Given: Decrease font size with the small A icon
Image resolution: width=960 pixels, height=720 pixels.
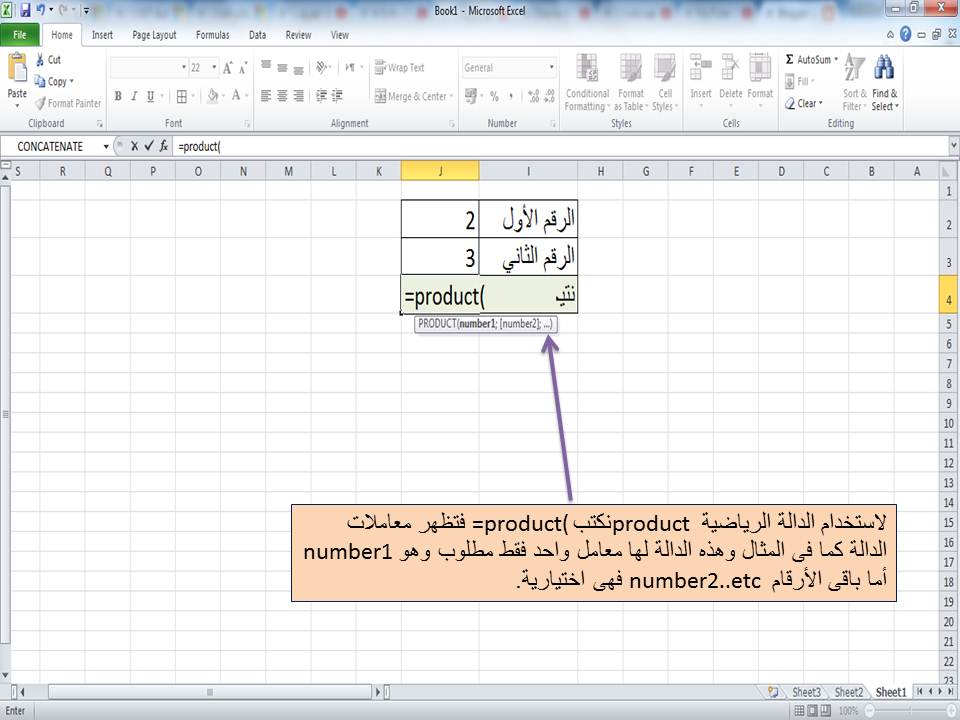Looking at the screenshot, I should 242,68.
